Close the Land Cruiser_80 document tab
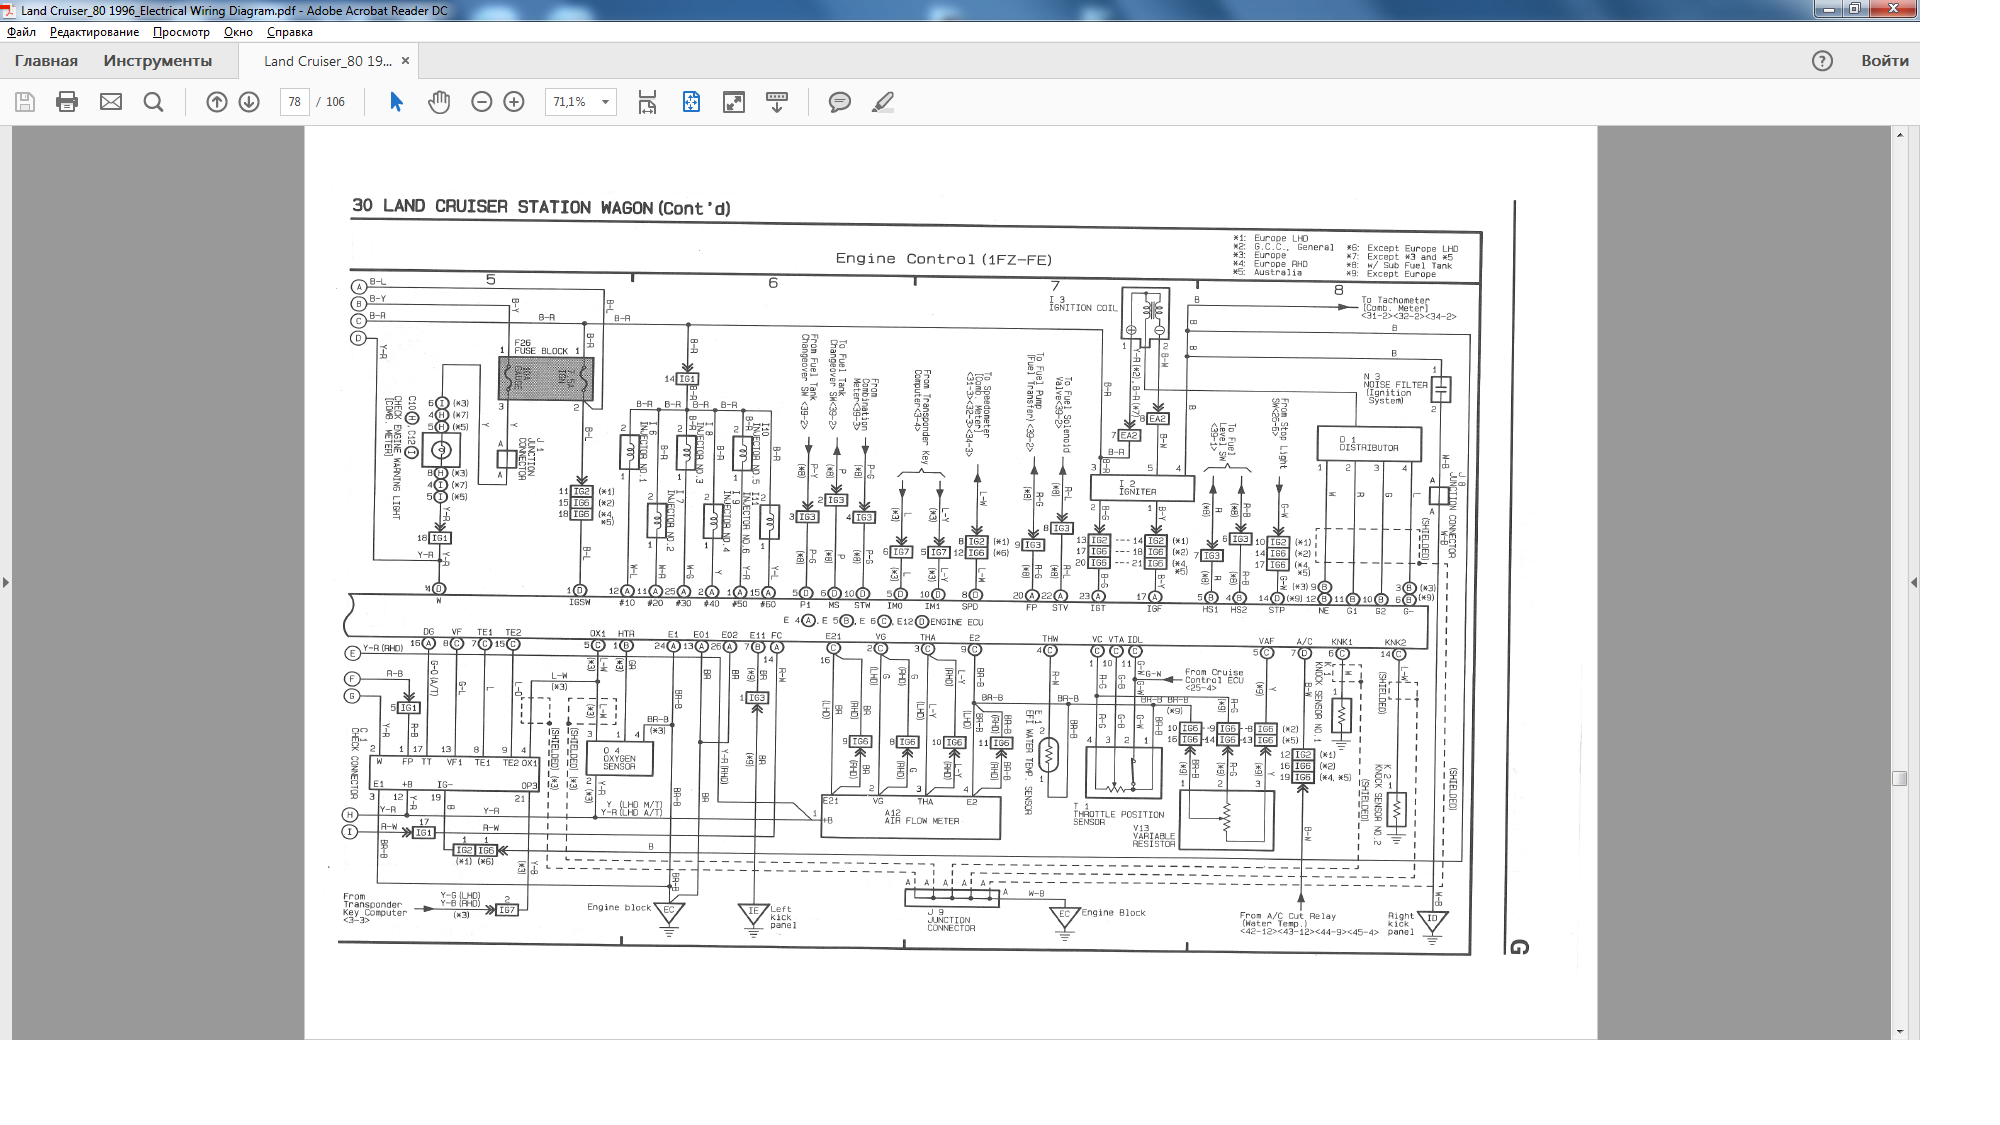Viewport: 2000px width, 1125px height. point(405,61)
